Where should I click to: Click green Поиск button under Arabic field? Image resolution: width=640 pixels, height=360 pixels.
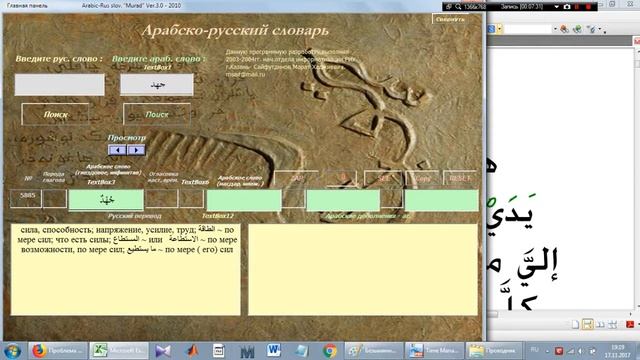157,114
